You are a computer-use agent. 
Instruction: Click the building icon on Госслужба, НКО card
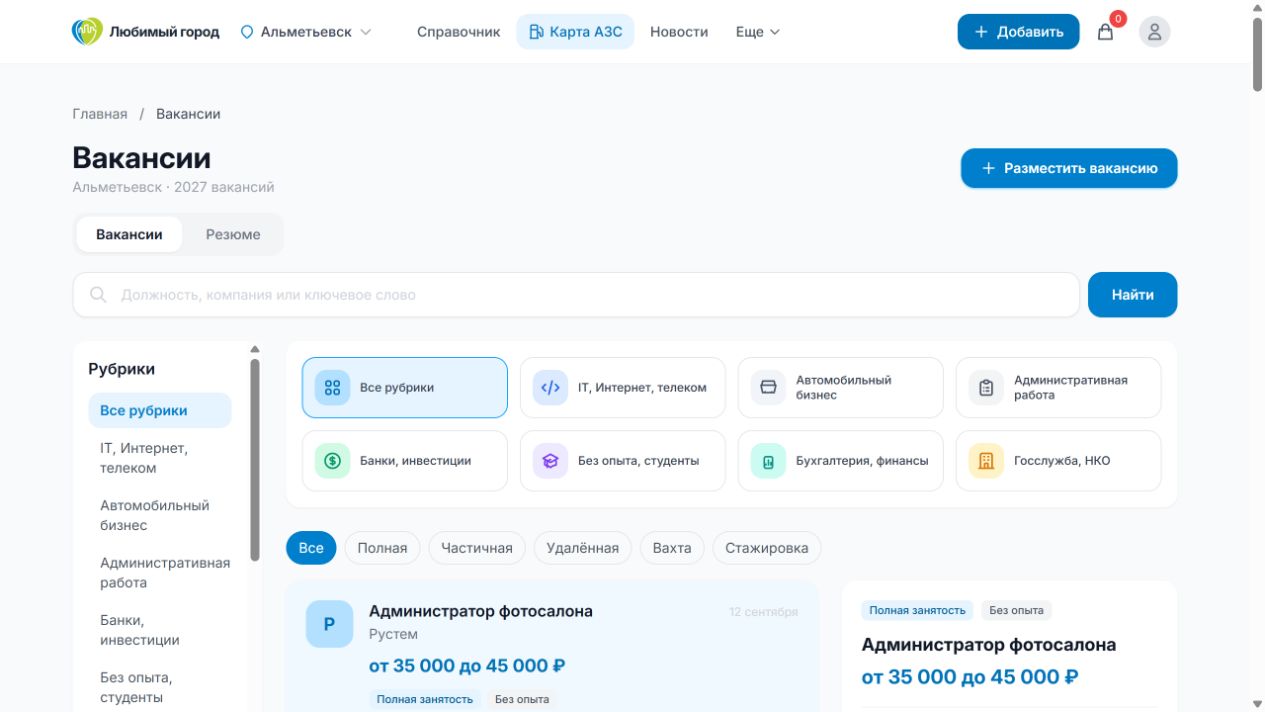[x=986, y=461]
